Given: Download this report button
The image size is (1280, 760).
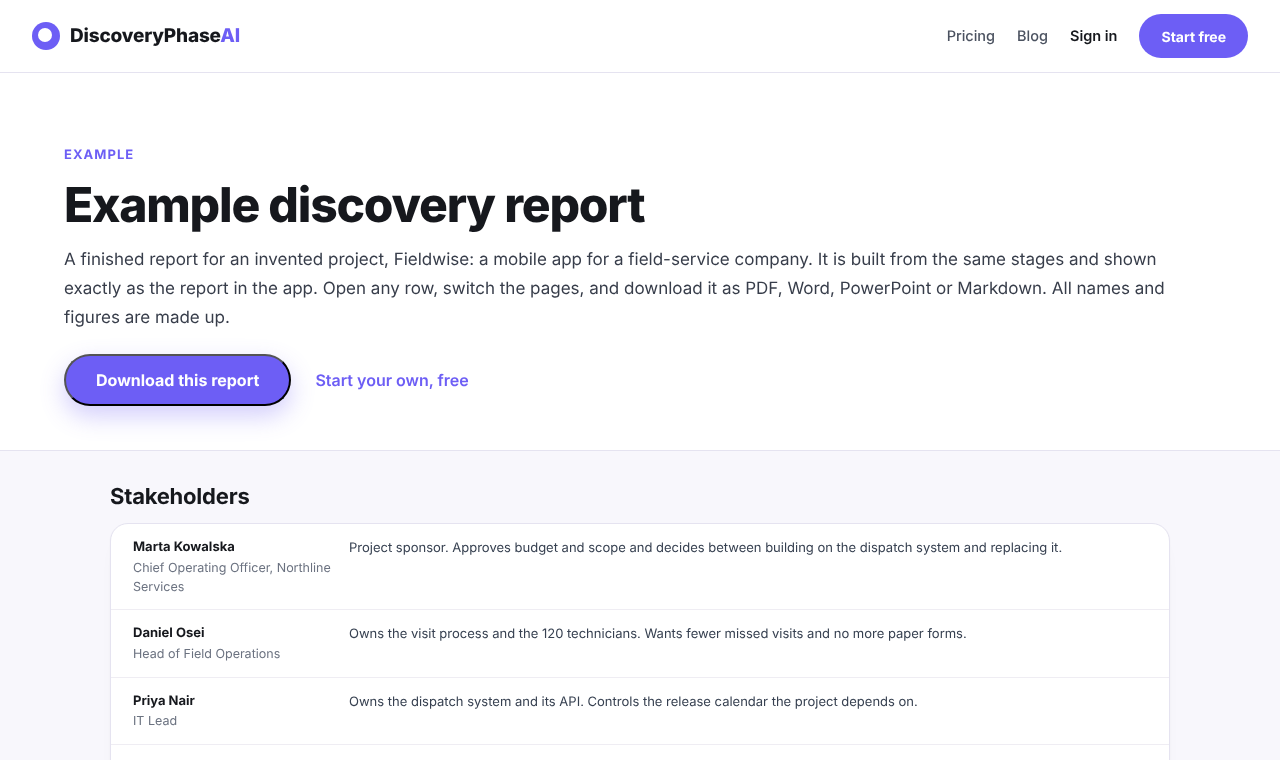Looking at the screenshot, I should (177, 380).
